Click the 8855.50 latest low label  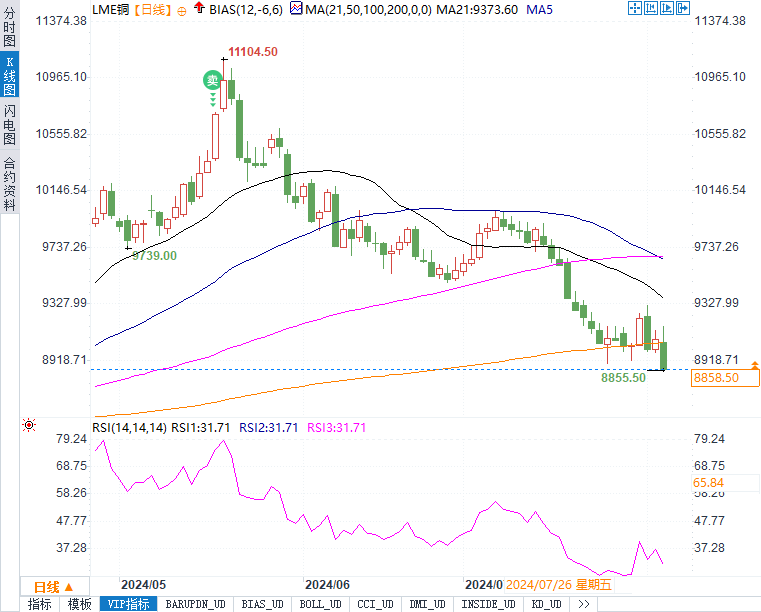[x=623, y=378]
